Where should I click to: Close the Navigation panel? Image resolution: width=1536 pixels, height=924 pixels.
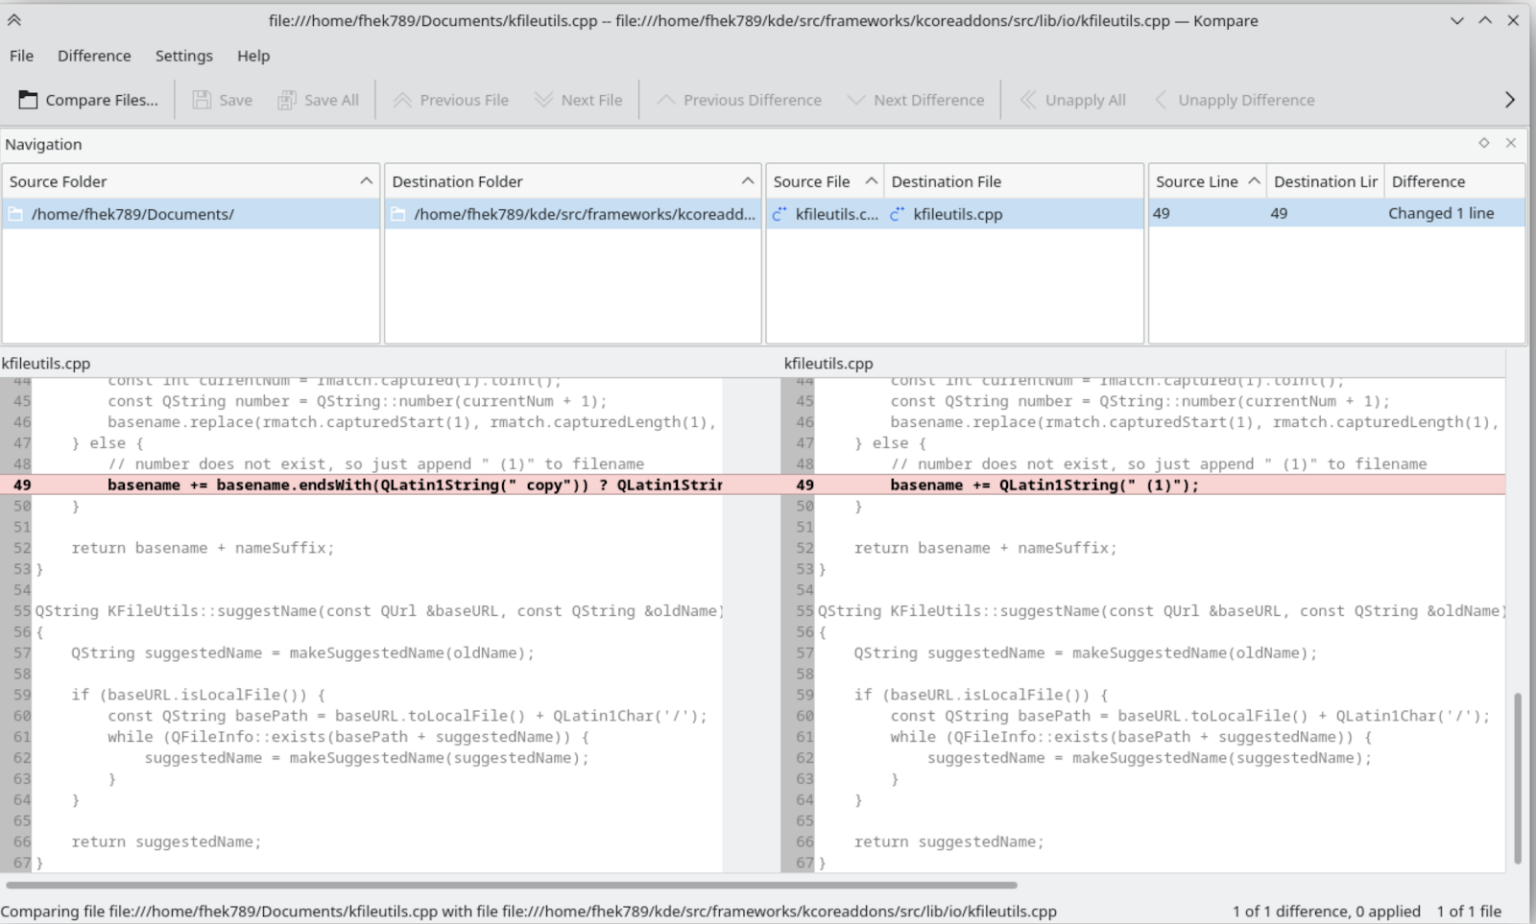tap(1511, 143)
